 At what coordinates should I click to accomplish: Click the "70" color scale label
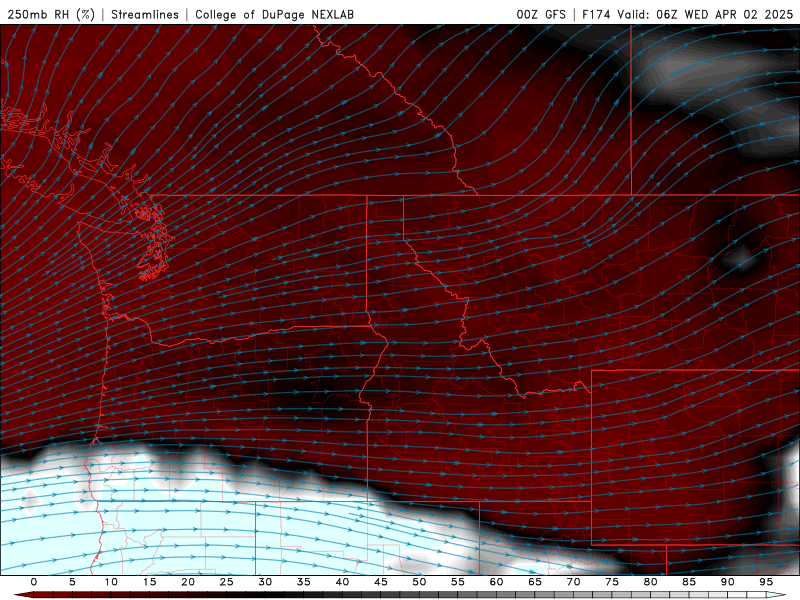pyautogui.click(x=573, y=582)
